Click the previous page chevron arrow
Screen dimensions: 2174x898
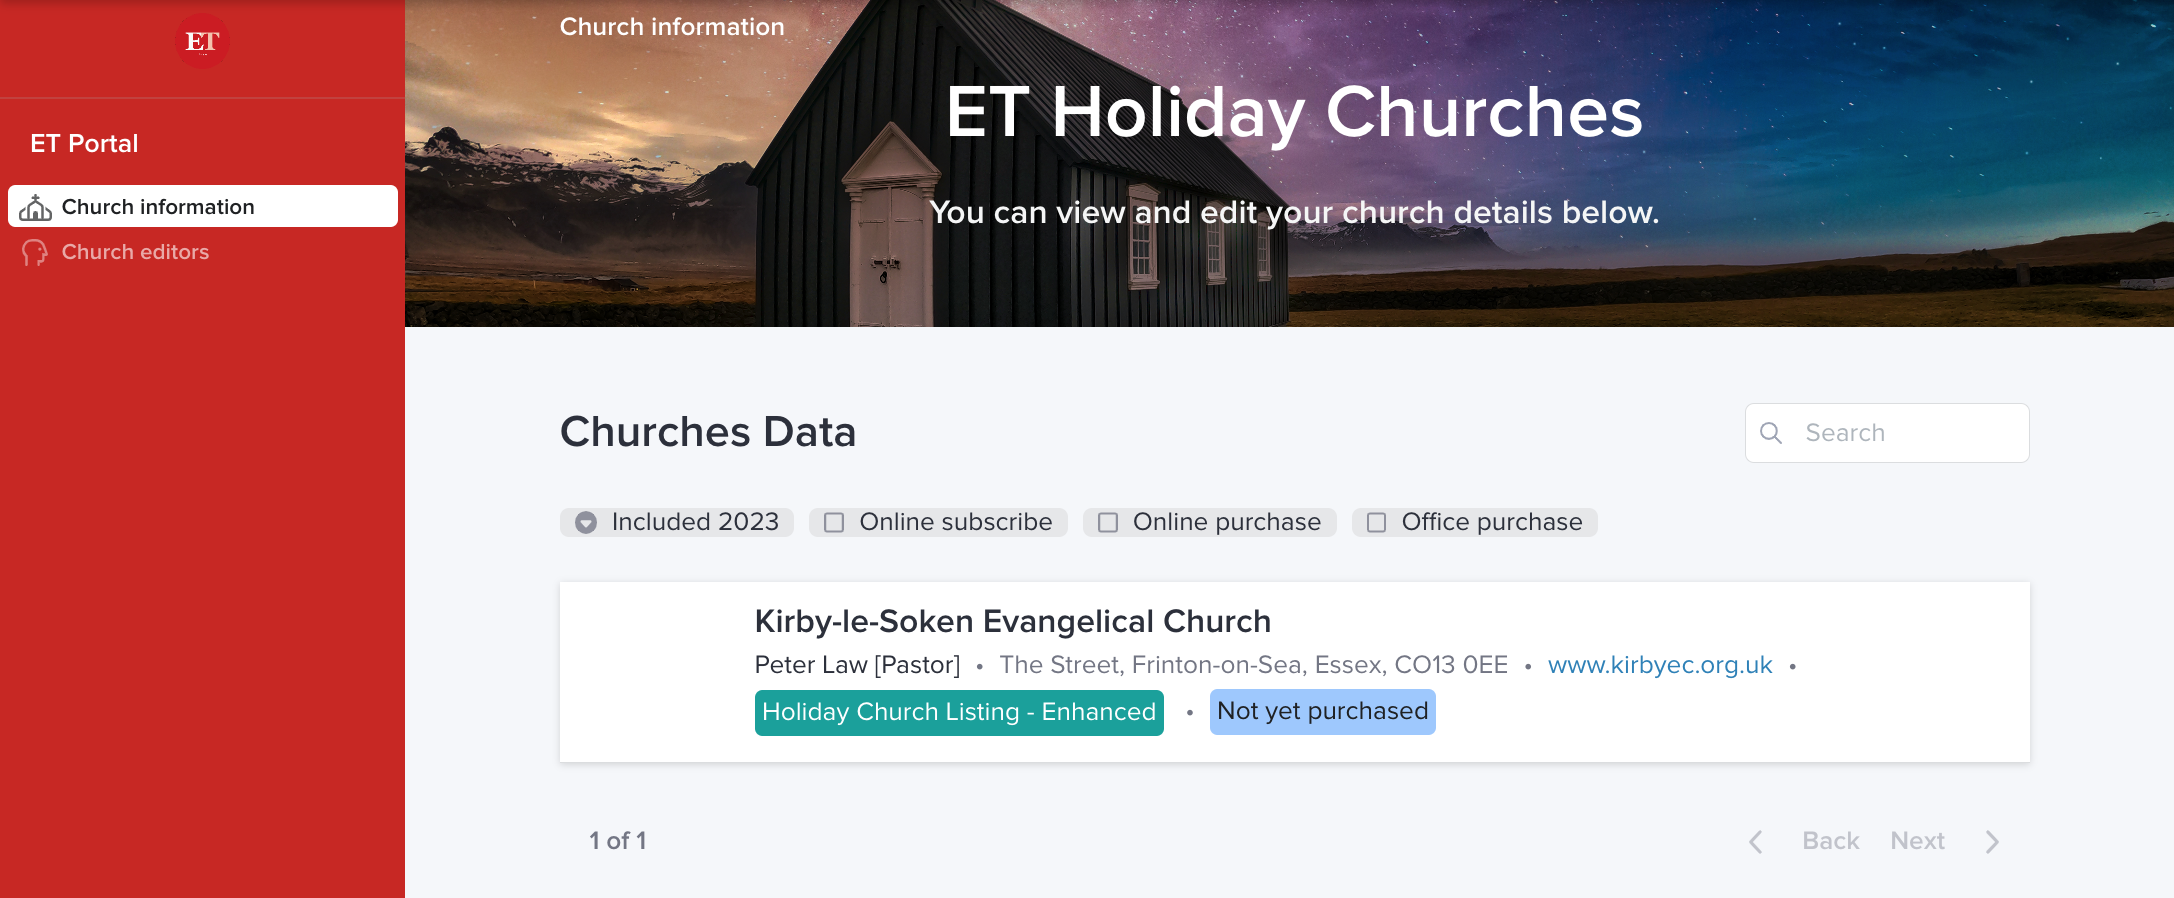(1756, 842)
